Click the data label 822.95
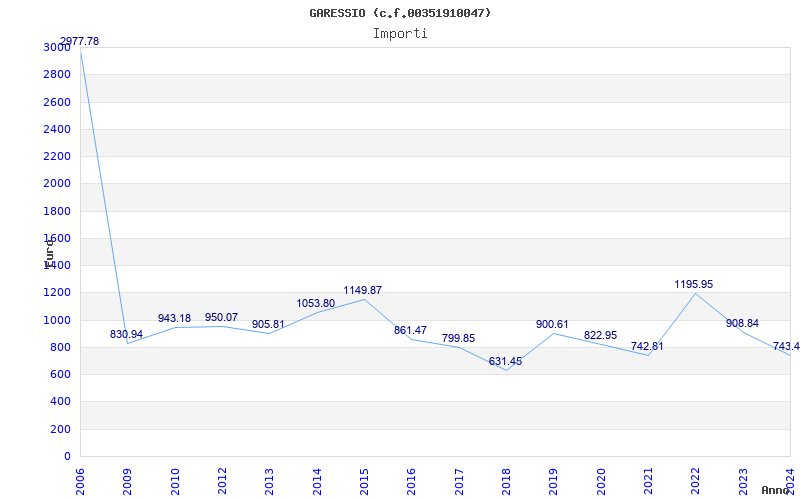The width and height of the screenshot is (800, 500). click(x=601, y=336)
